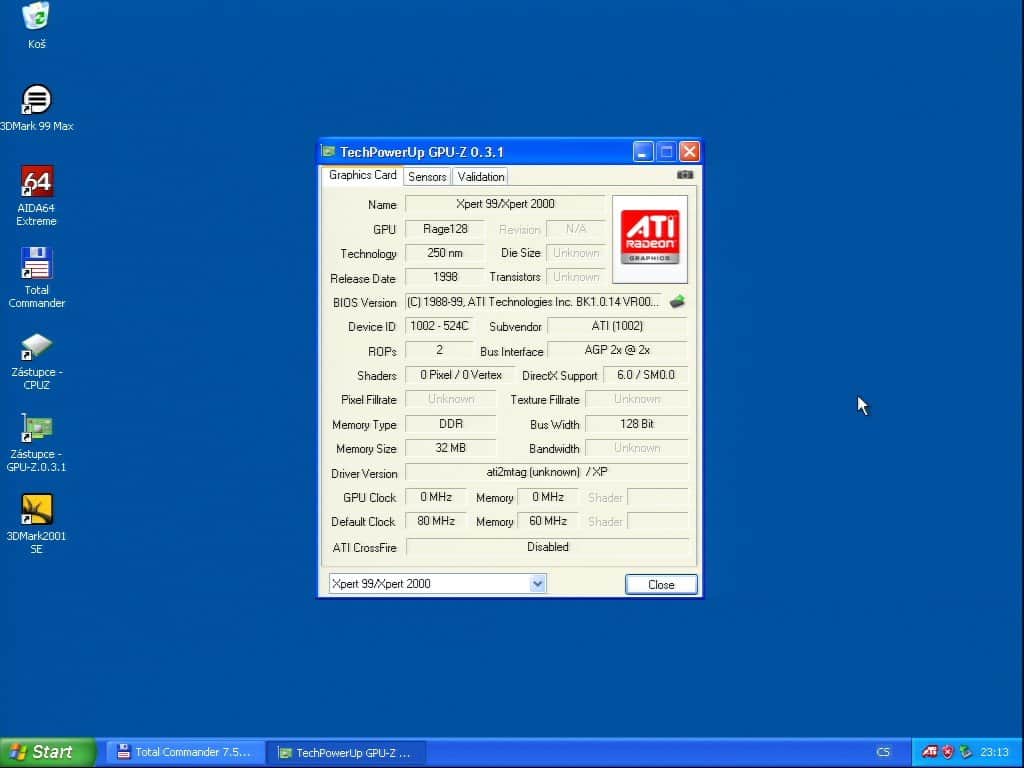Click the GPU-Z window title text
This screenshot has width=1024, height=768.
pos(422,152)
